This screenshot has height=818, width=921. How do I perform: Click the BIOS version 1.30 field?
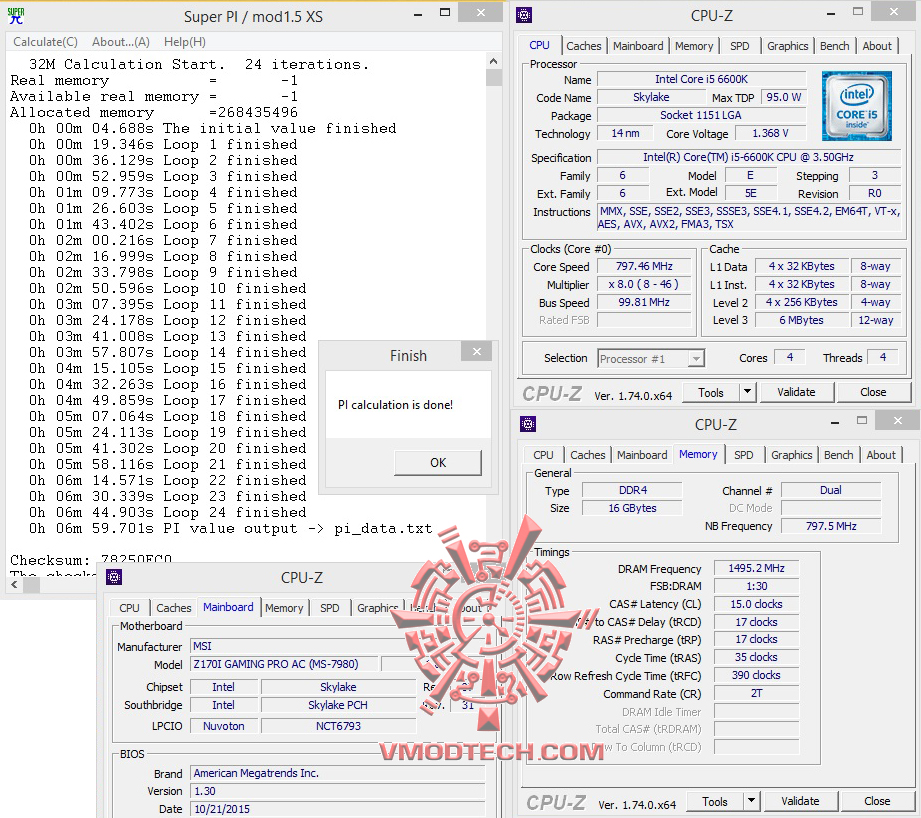pyautogui.click(x=338, y=792)
